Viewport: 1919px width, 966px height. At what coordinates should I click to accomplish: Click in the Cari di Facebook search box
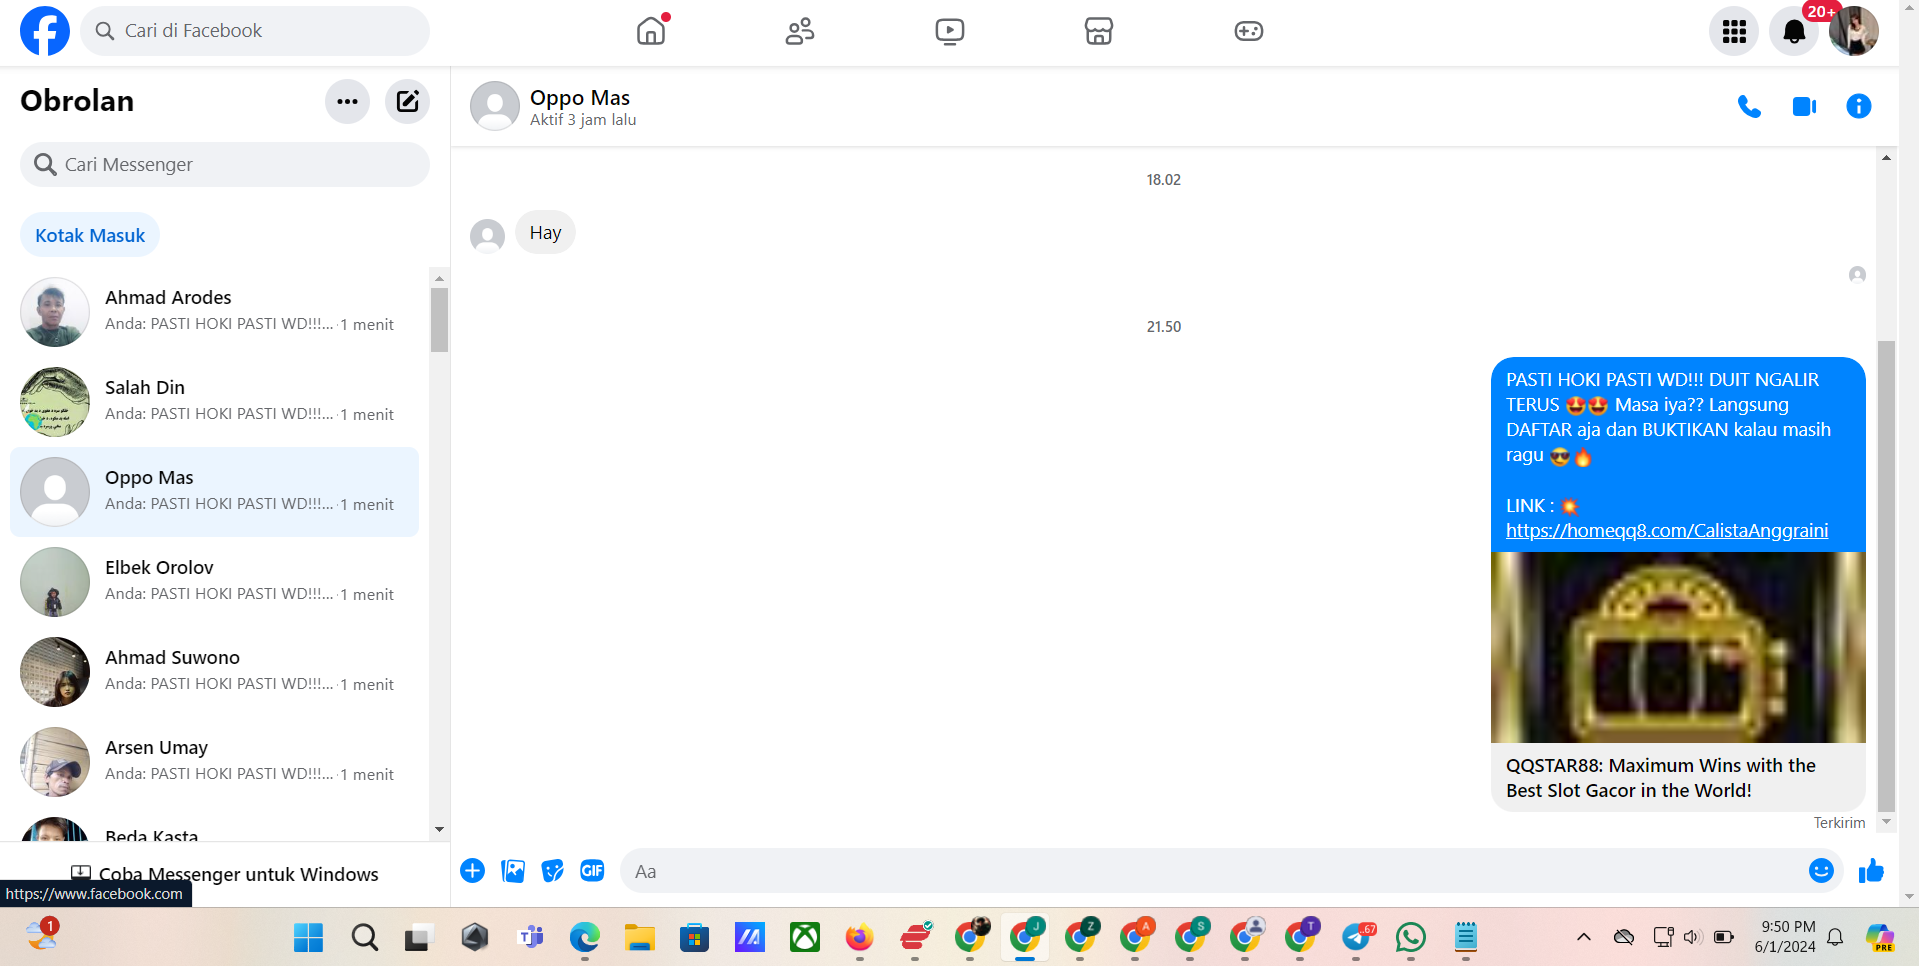click(x=255, y=31)
